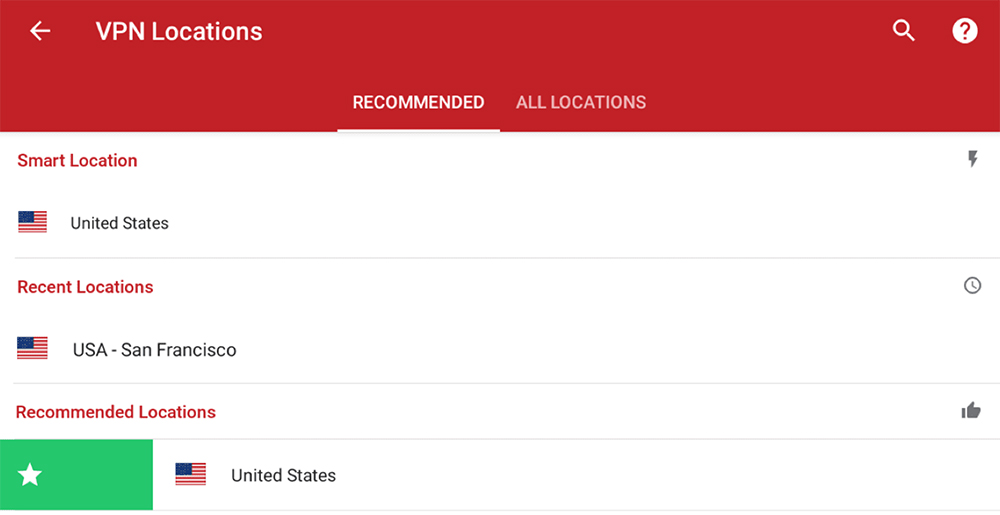Go back using the arrow icon
The width and height of the screenshot is (1000, 515).
[40, 31]
